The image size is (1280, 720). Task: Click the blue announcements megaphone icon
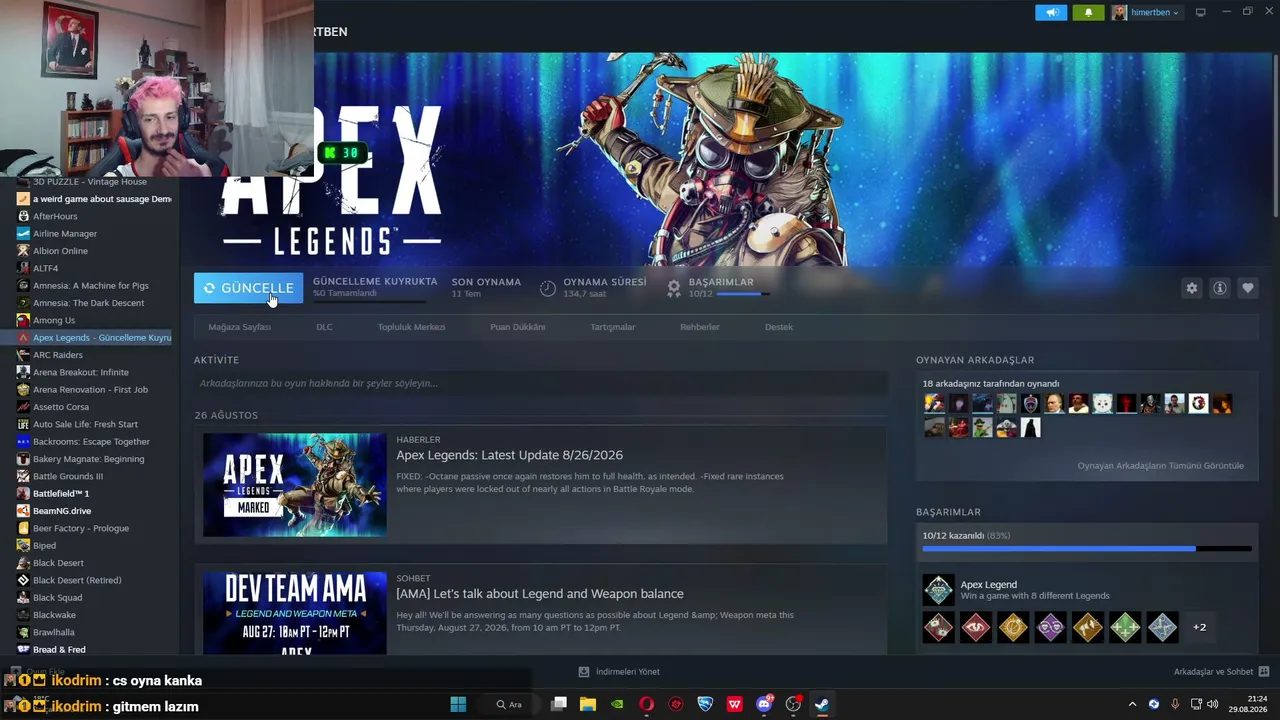pyautogui.click(x=1051, y=12)
